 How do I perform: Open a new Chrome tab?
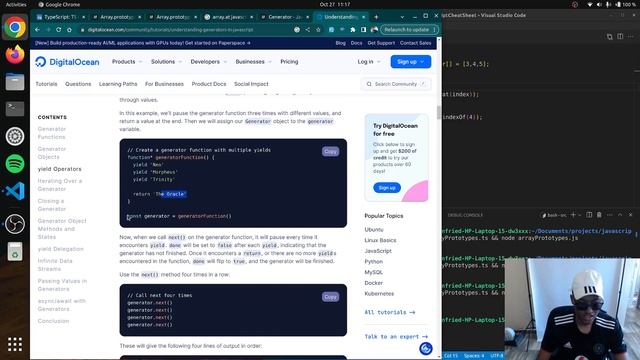376,17
